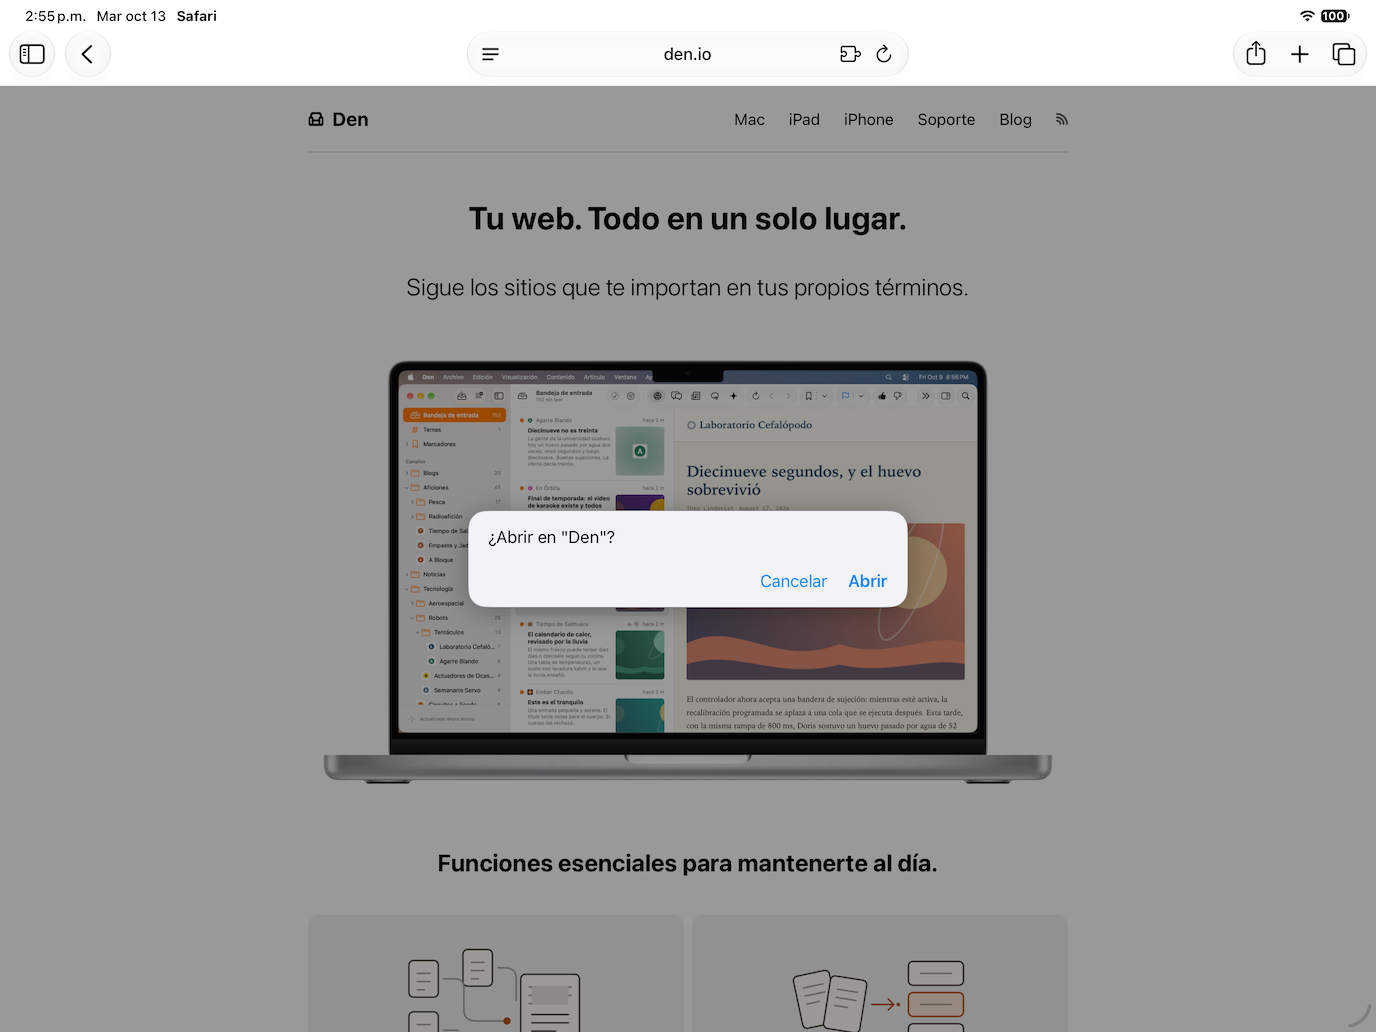The height and width of the screenshot is (1032, 1376).
Task: Cancel the "Abrir en Den" dialog
Action: coord(793,581)
